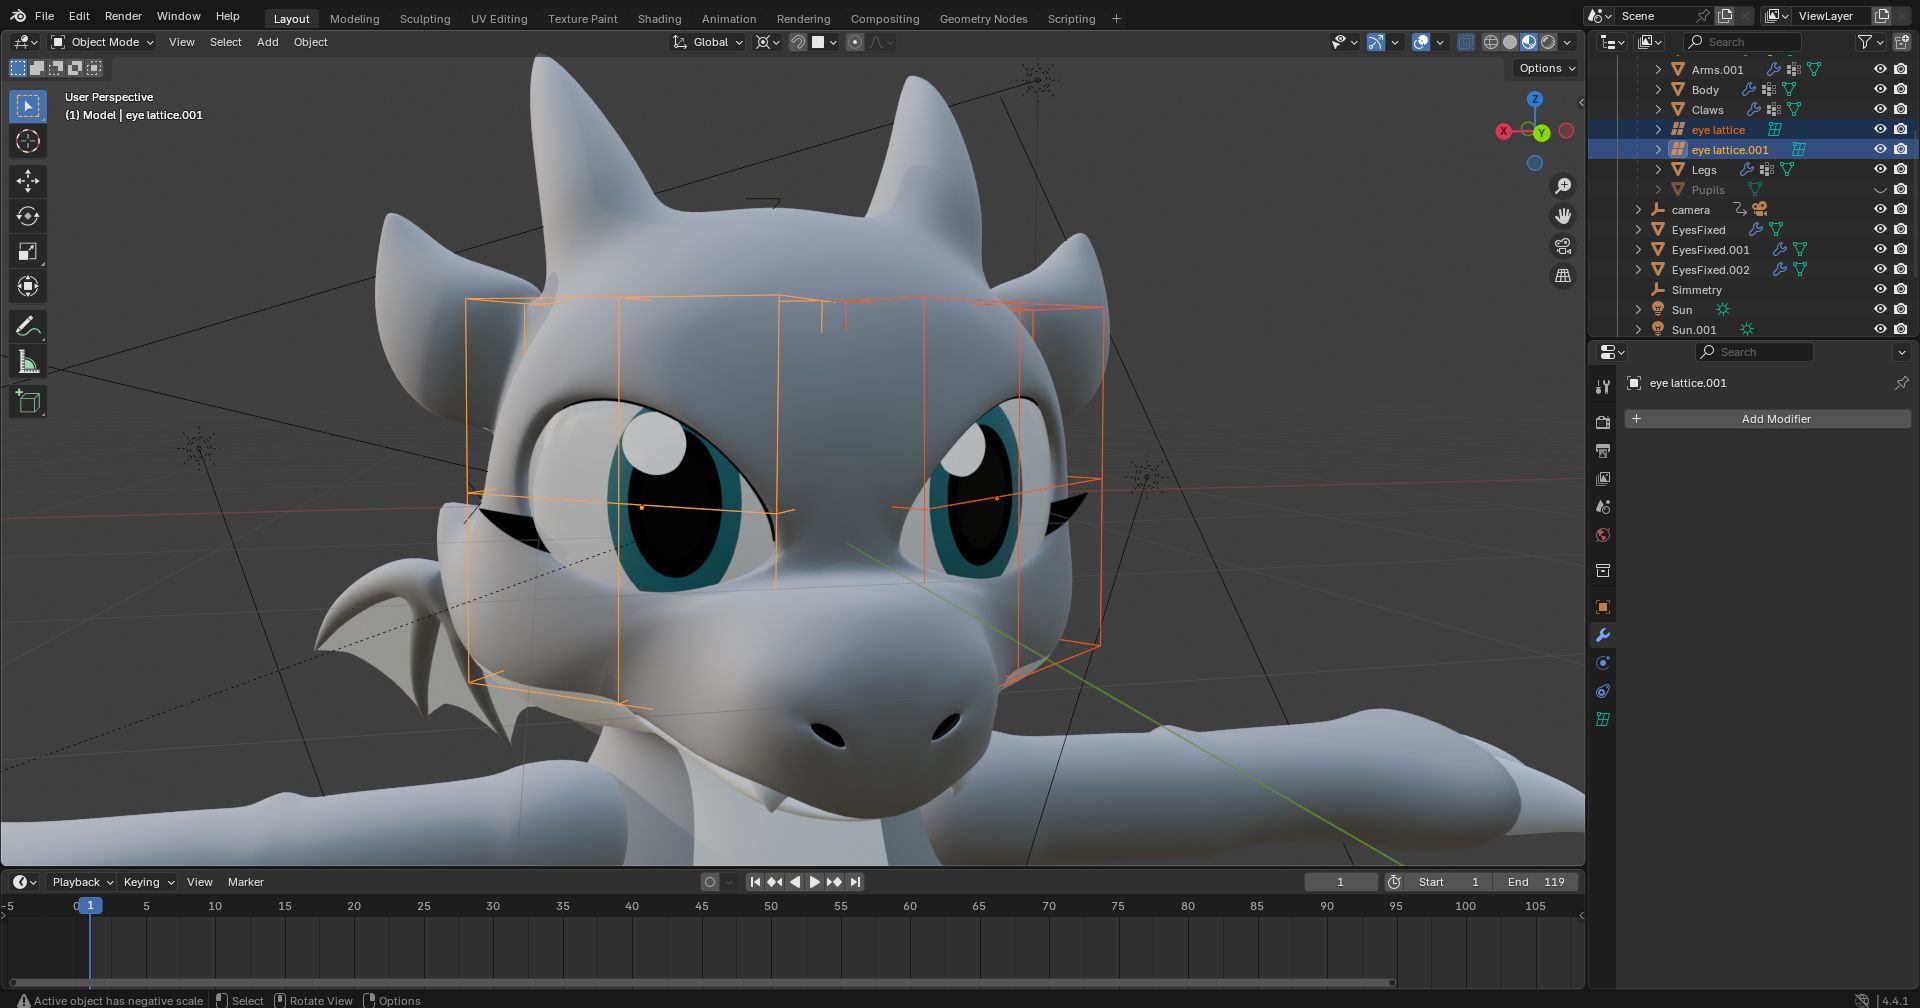Select the Move tool
1920x1008 pixels.
(28, 180)
